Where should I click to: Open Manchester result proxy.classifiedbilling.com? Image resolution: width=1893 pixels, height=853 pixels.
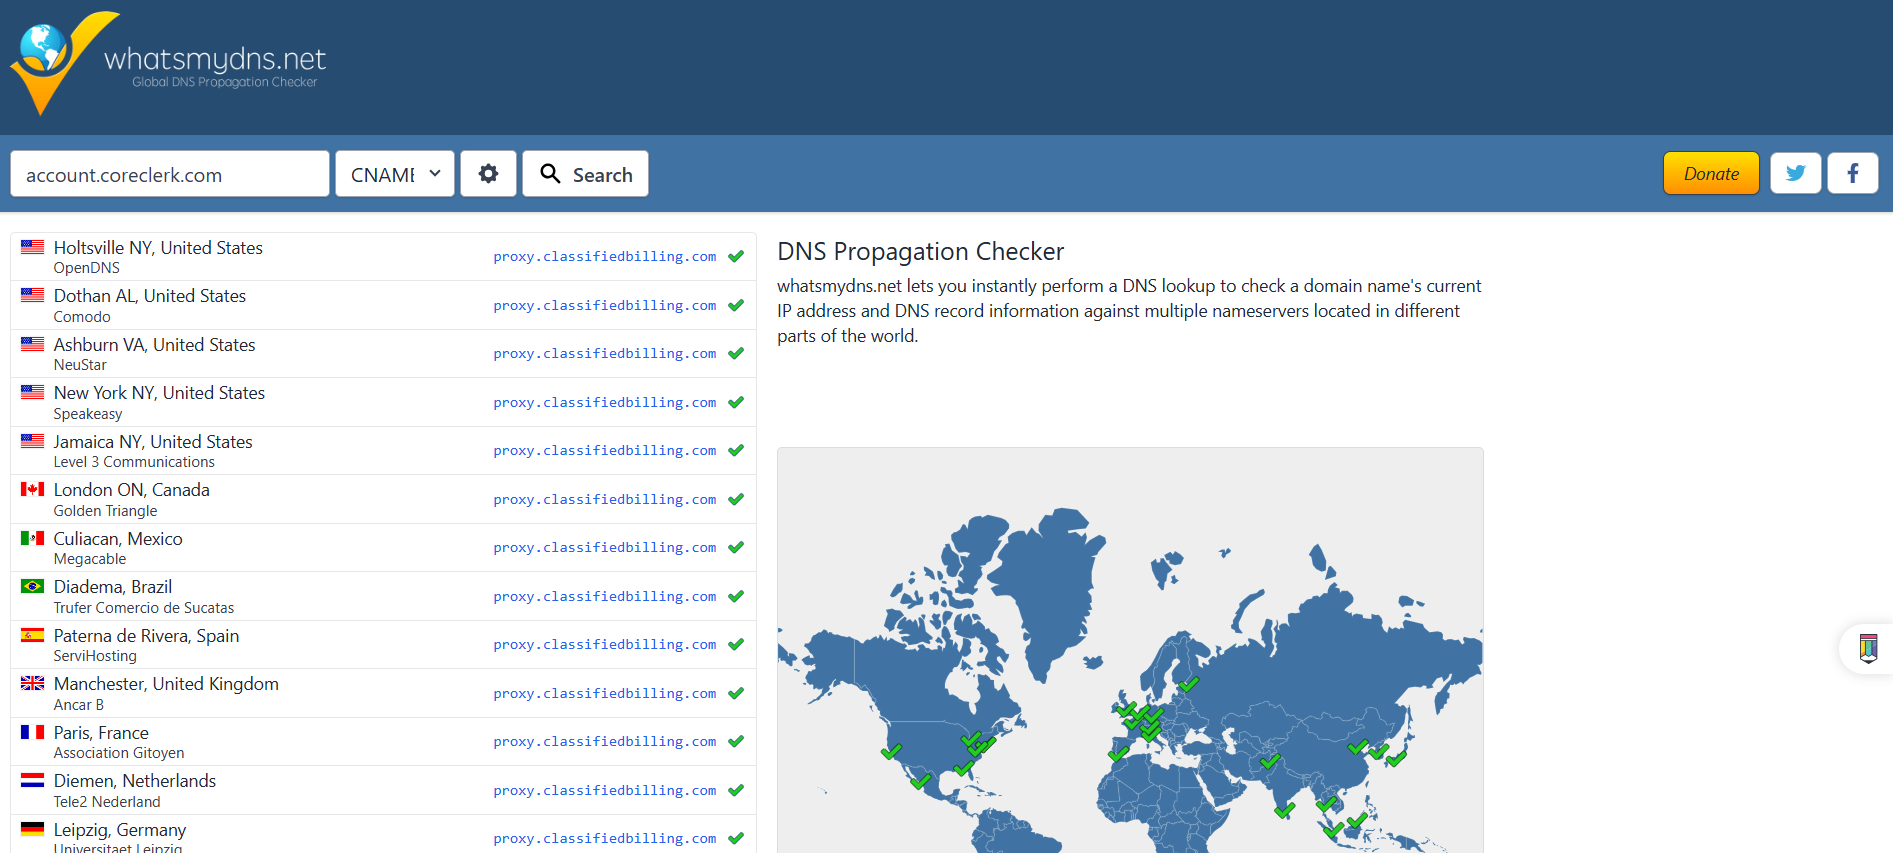point(604,694)
